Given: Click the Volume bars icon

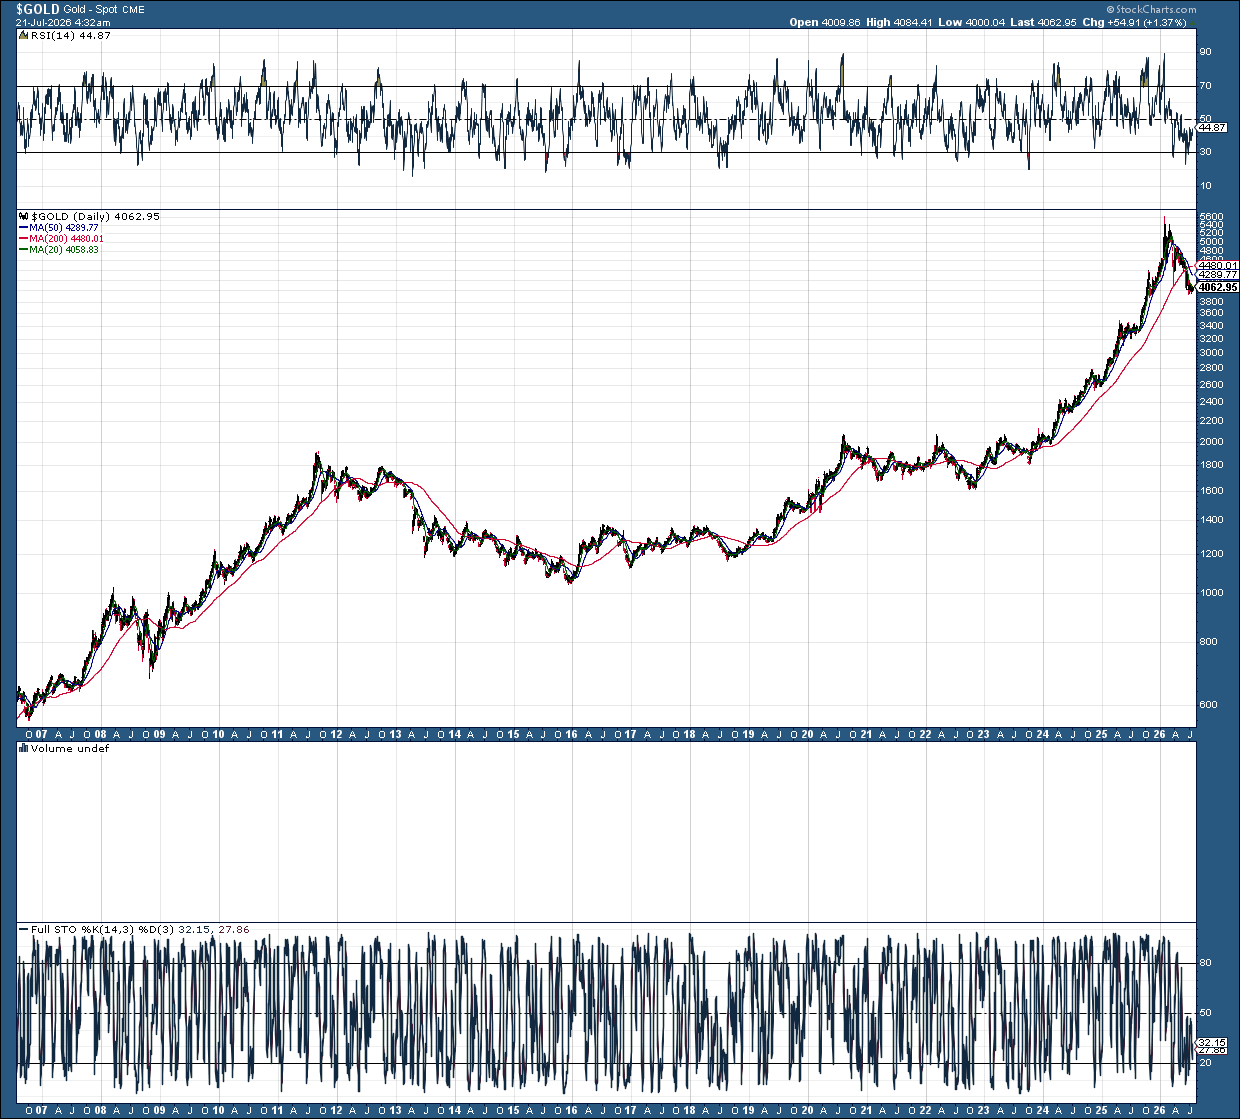Looking at the screenshot, I should coord(23,748).
